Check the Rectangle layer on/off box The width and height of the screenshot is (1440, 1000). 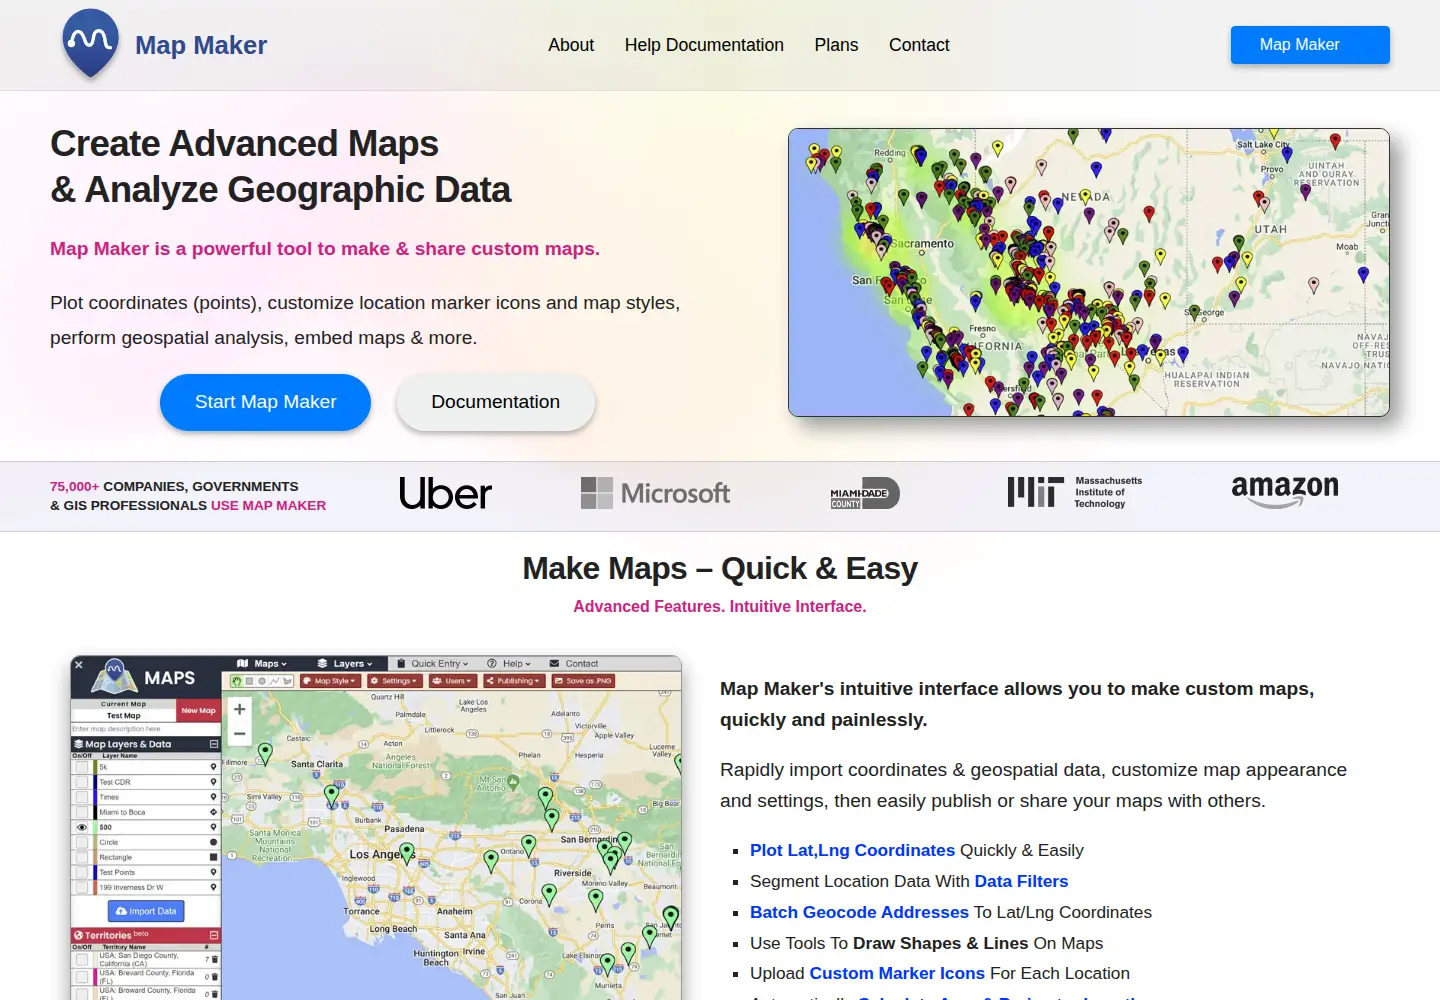pyautogui.click(x=82, y=857)
